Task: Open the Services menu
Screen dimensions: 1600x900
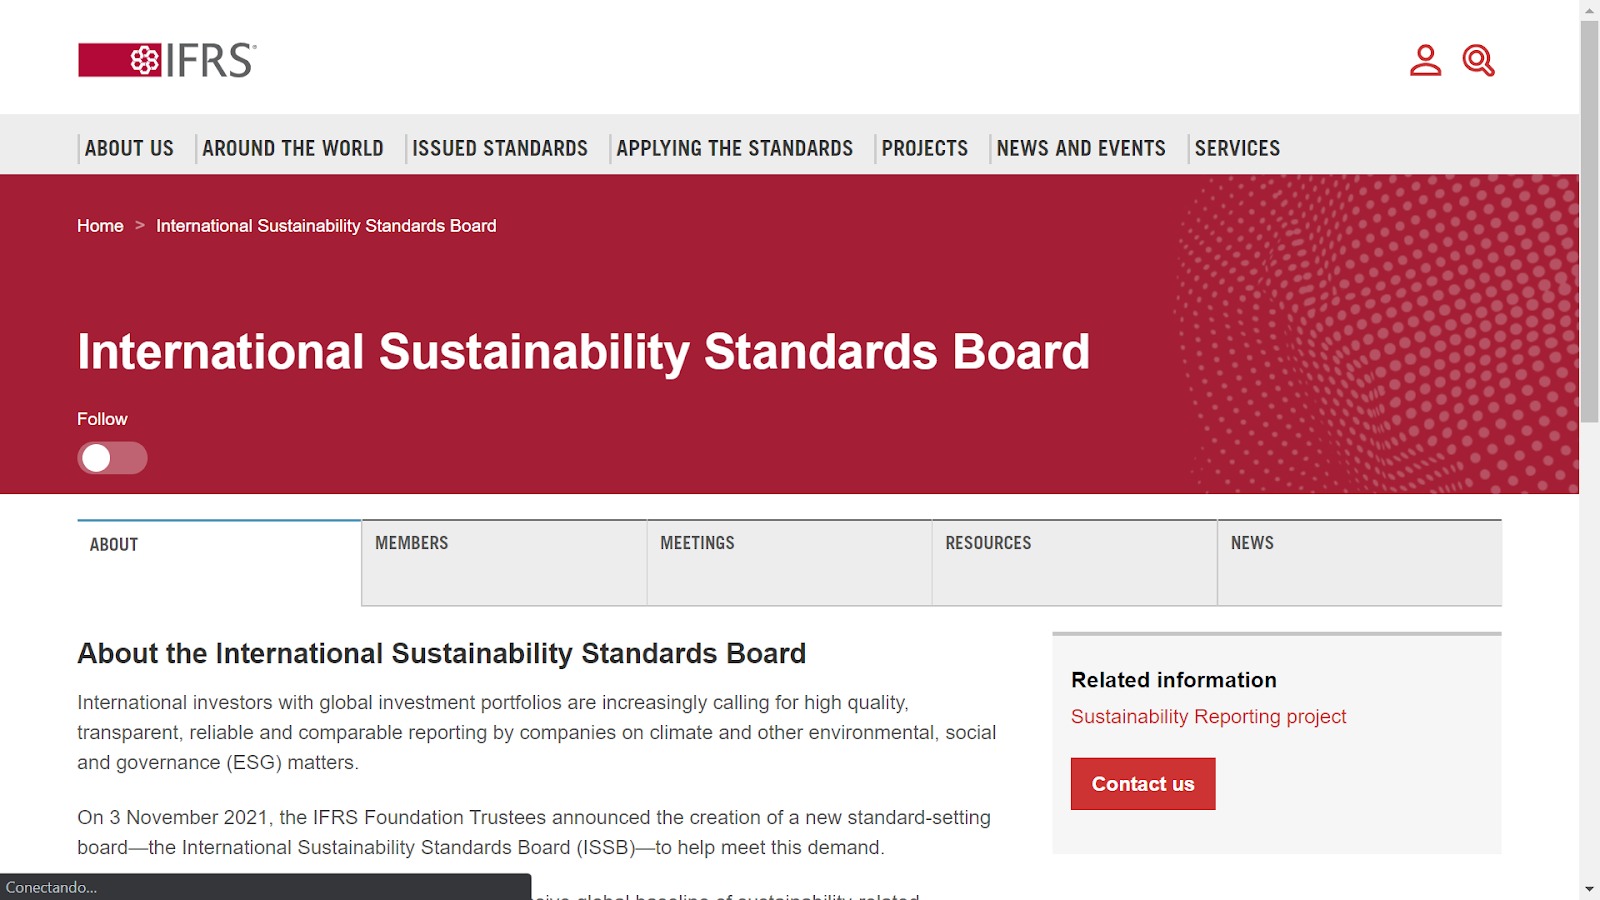Action: pos(1237,148)
